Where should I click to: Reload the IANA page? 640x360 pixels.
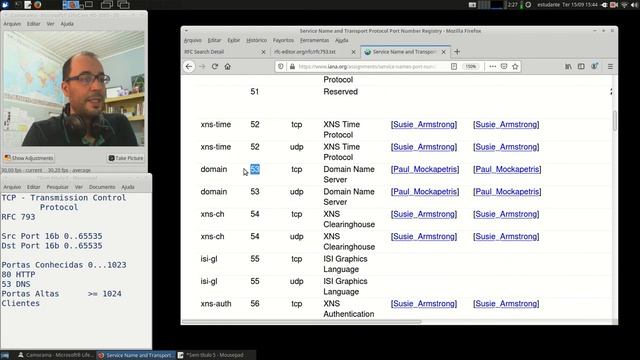tap(215, 67)
